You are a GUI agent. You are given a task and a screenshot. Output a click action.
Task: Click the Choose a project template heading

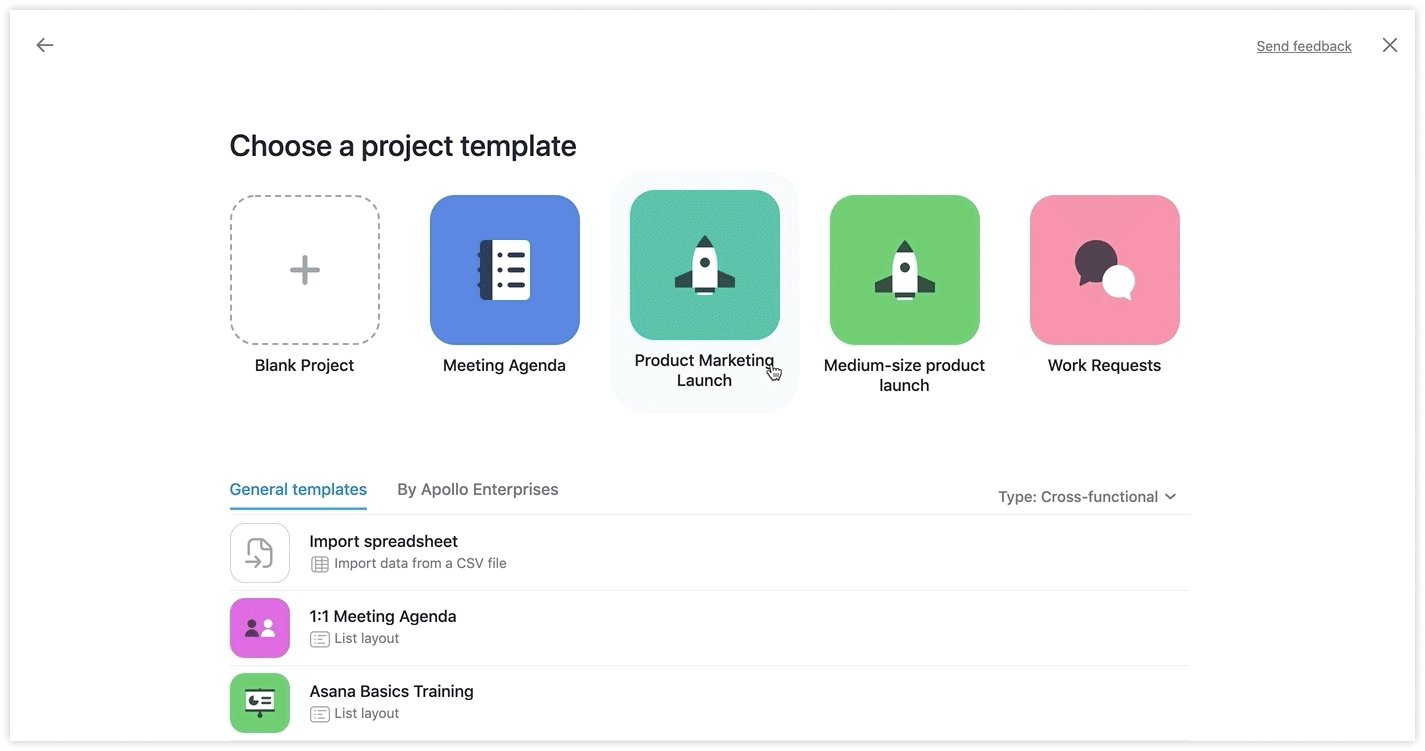[x=403, y=146]
